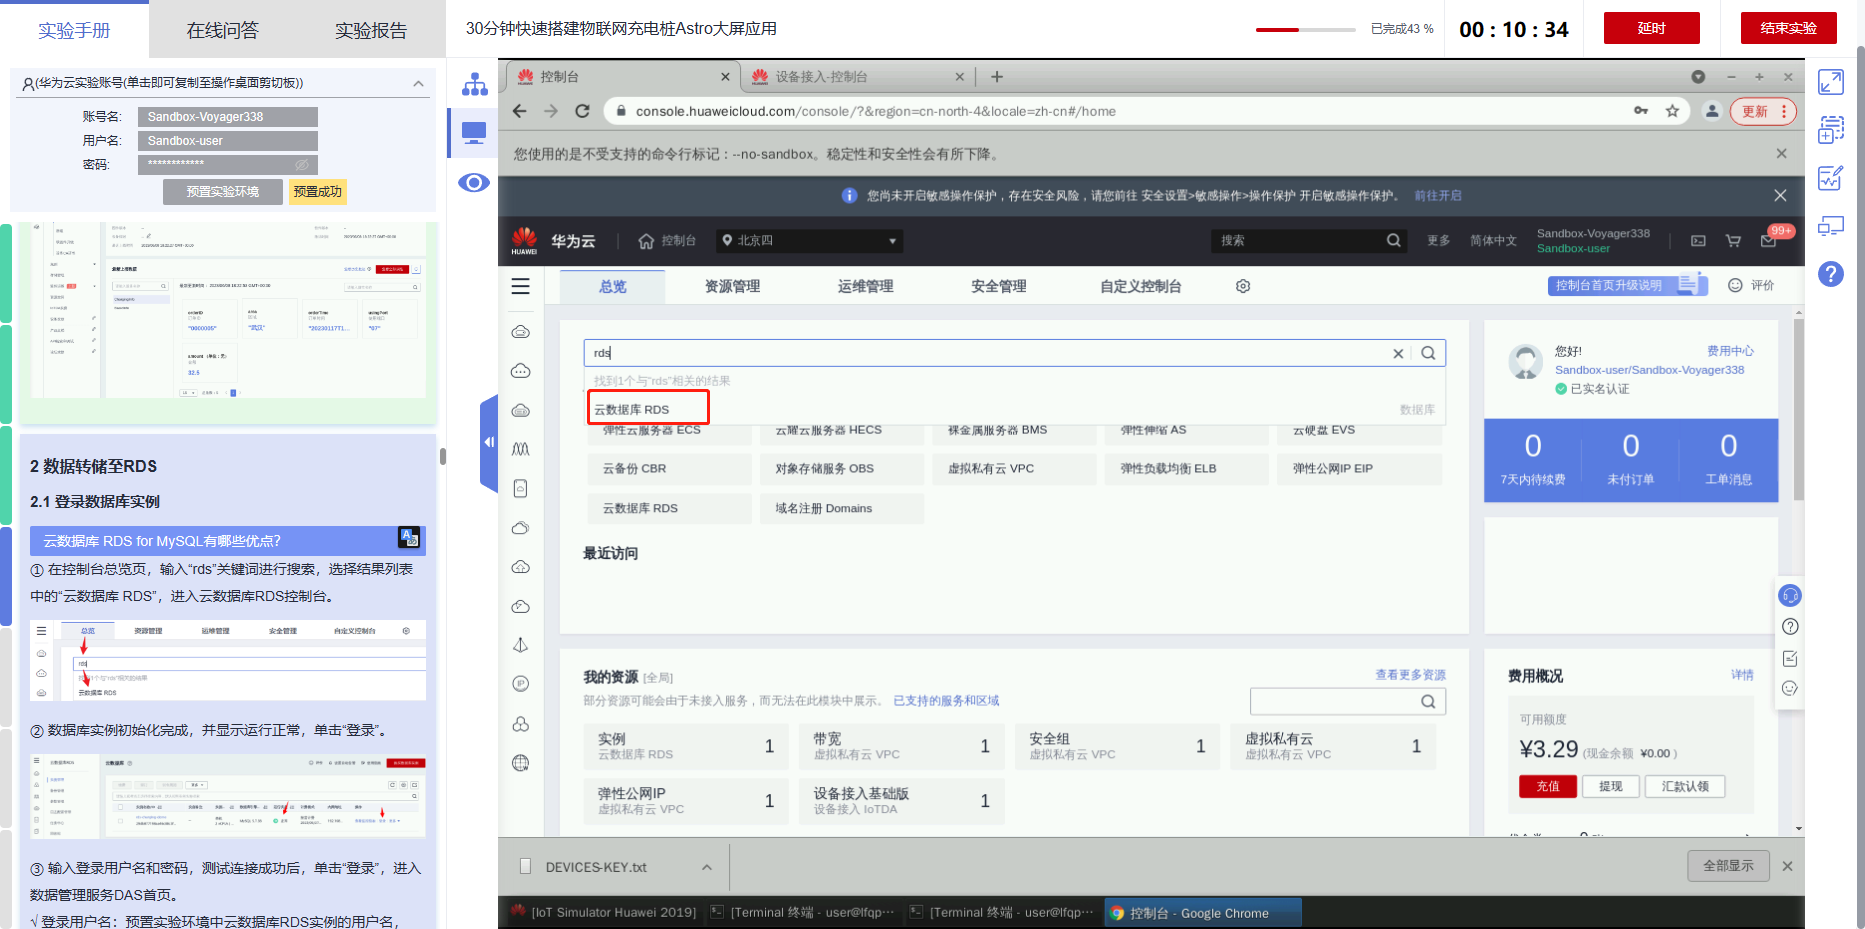Go back using Chrome's back arrow

(520, 111)
